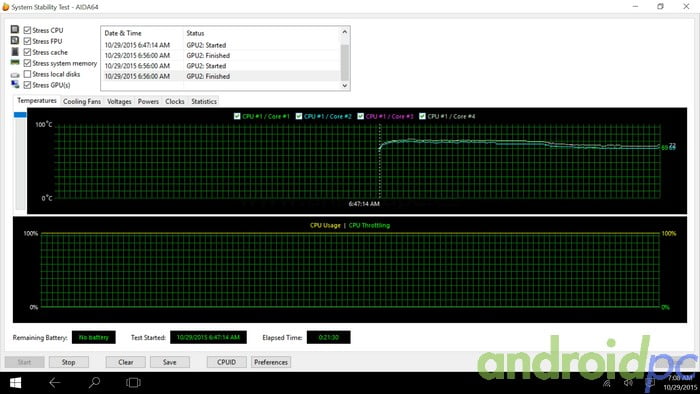Image resolution: width=700 pixels, height=394 pixels.
Task: Hide CPU #1 / Core #4 graph line
Action: click(x=422, y=116)
